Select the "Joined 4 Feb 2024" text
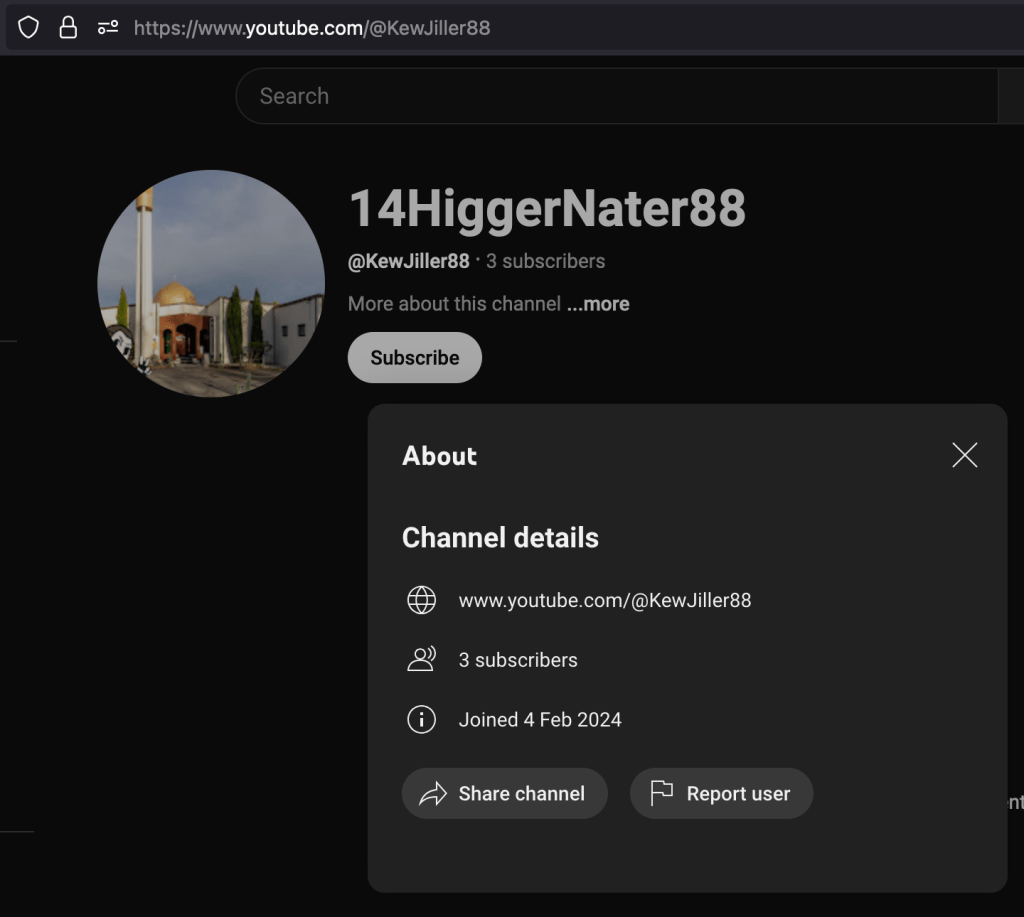1024x917 pixels. click(x=540, y=720)
